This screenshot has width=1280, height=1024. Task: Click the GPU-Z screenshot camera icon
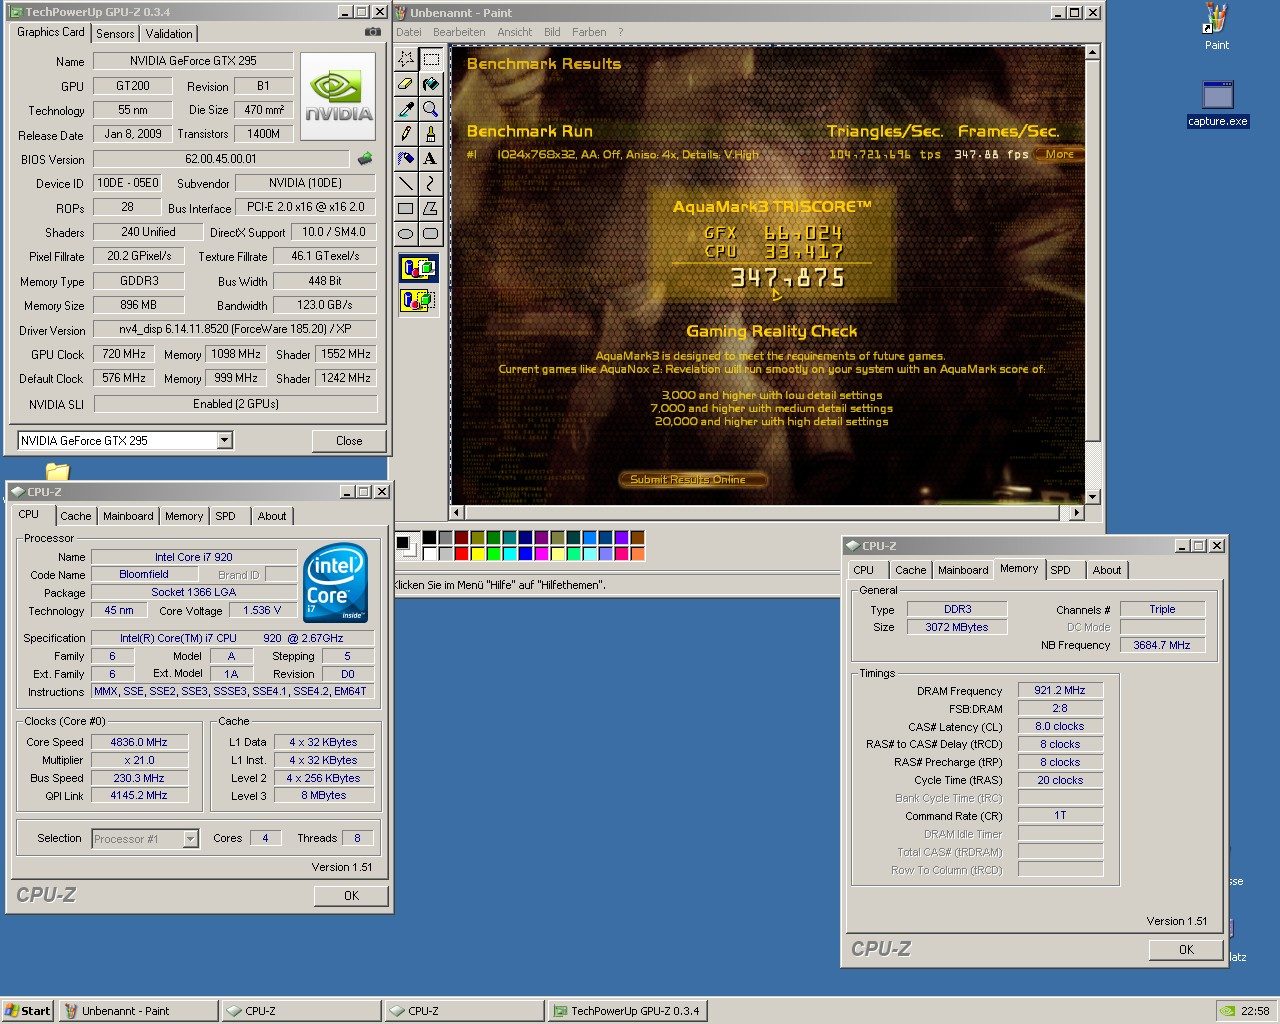(x=372, y=32)
